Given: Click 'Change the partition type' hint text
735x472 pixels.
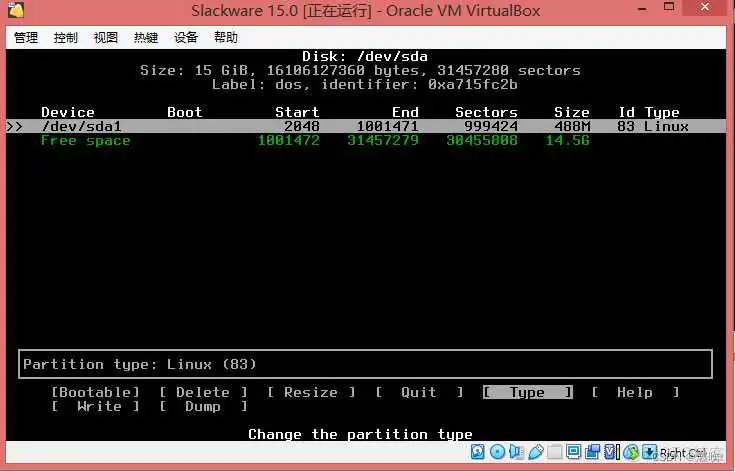Looking at the screenshot, I should (360, 434).
